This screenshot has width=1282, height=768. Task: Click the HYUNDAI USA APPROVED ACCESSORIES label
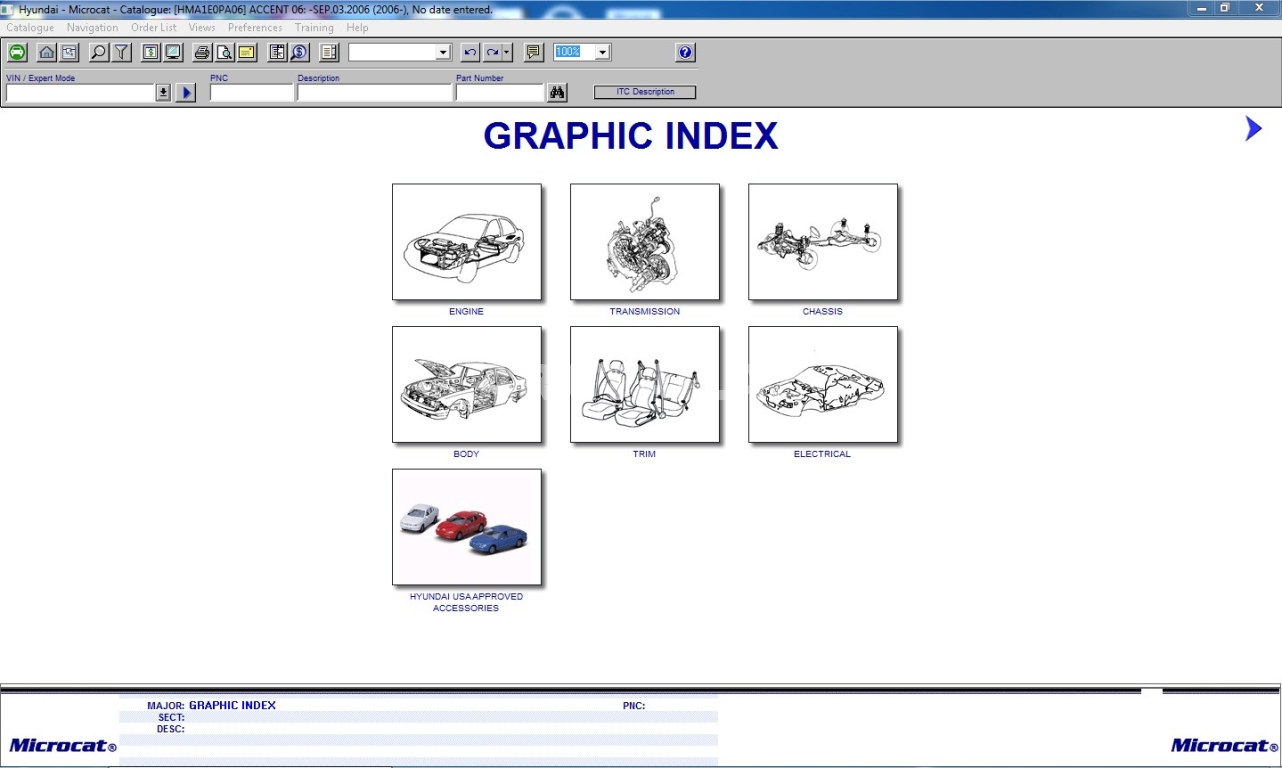pyautogui.click(x=466, y=602)
